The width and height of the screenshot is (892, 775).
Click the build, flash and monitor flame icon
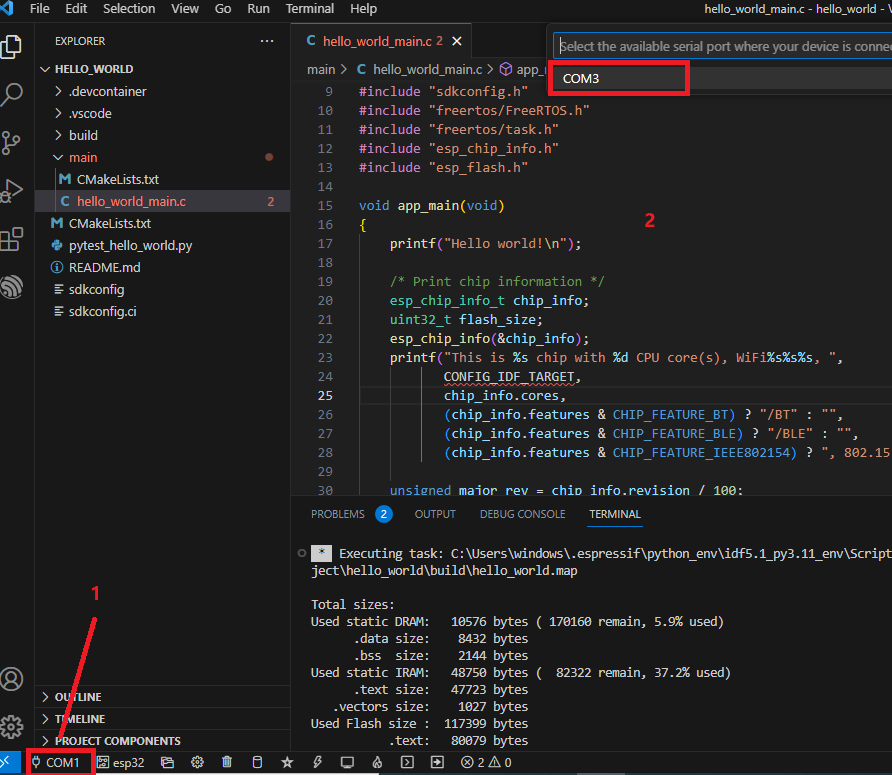[x=377, y=762]
